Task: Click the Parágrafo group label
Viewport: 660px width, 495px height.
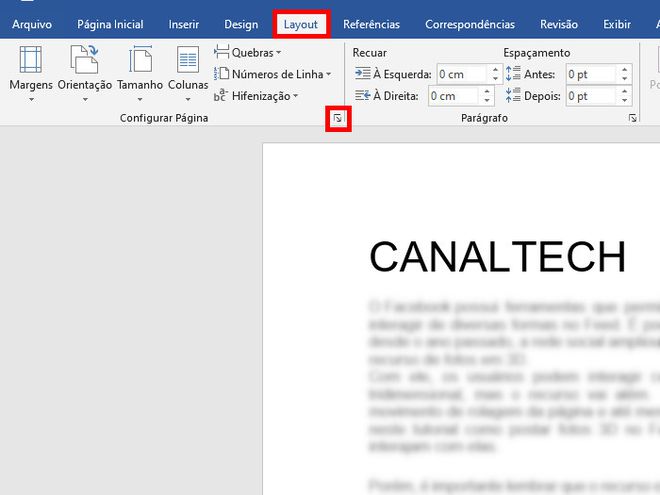Action: (x=484, y=118)
